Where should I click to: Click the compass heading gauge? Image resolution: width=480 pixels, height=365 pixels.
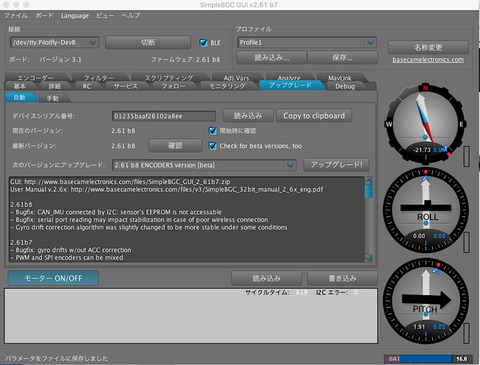[x=425, y=123]
